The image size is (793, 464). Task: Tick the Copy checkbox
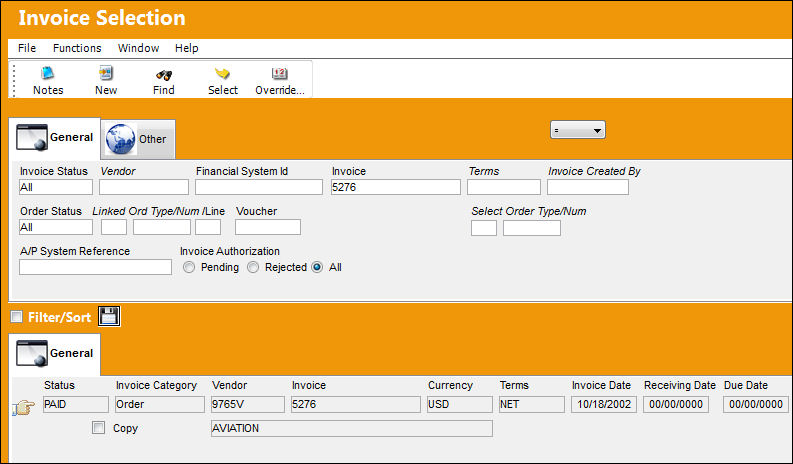[99, 428]
